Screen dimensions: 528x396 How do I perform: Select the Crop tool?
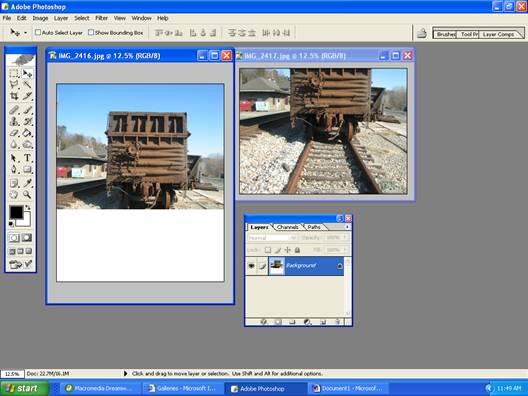click(x=14, y=97)
